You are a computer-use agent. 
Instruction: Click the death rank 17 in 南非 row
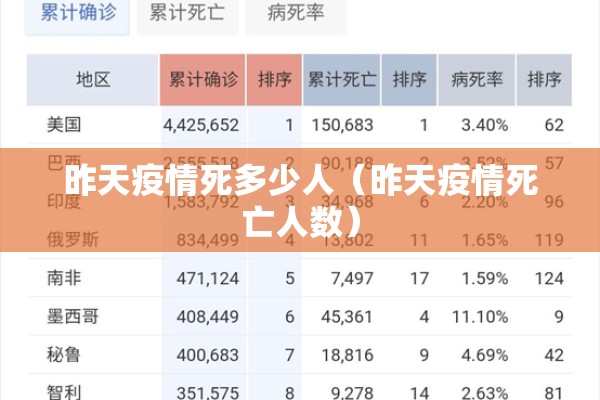(x=419, y=278)
